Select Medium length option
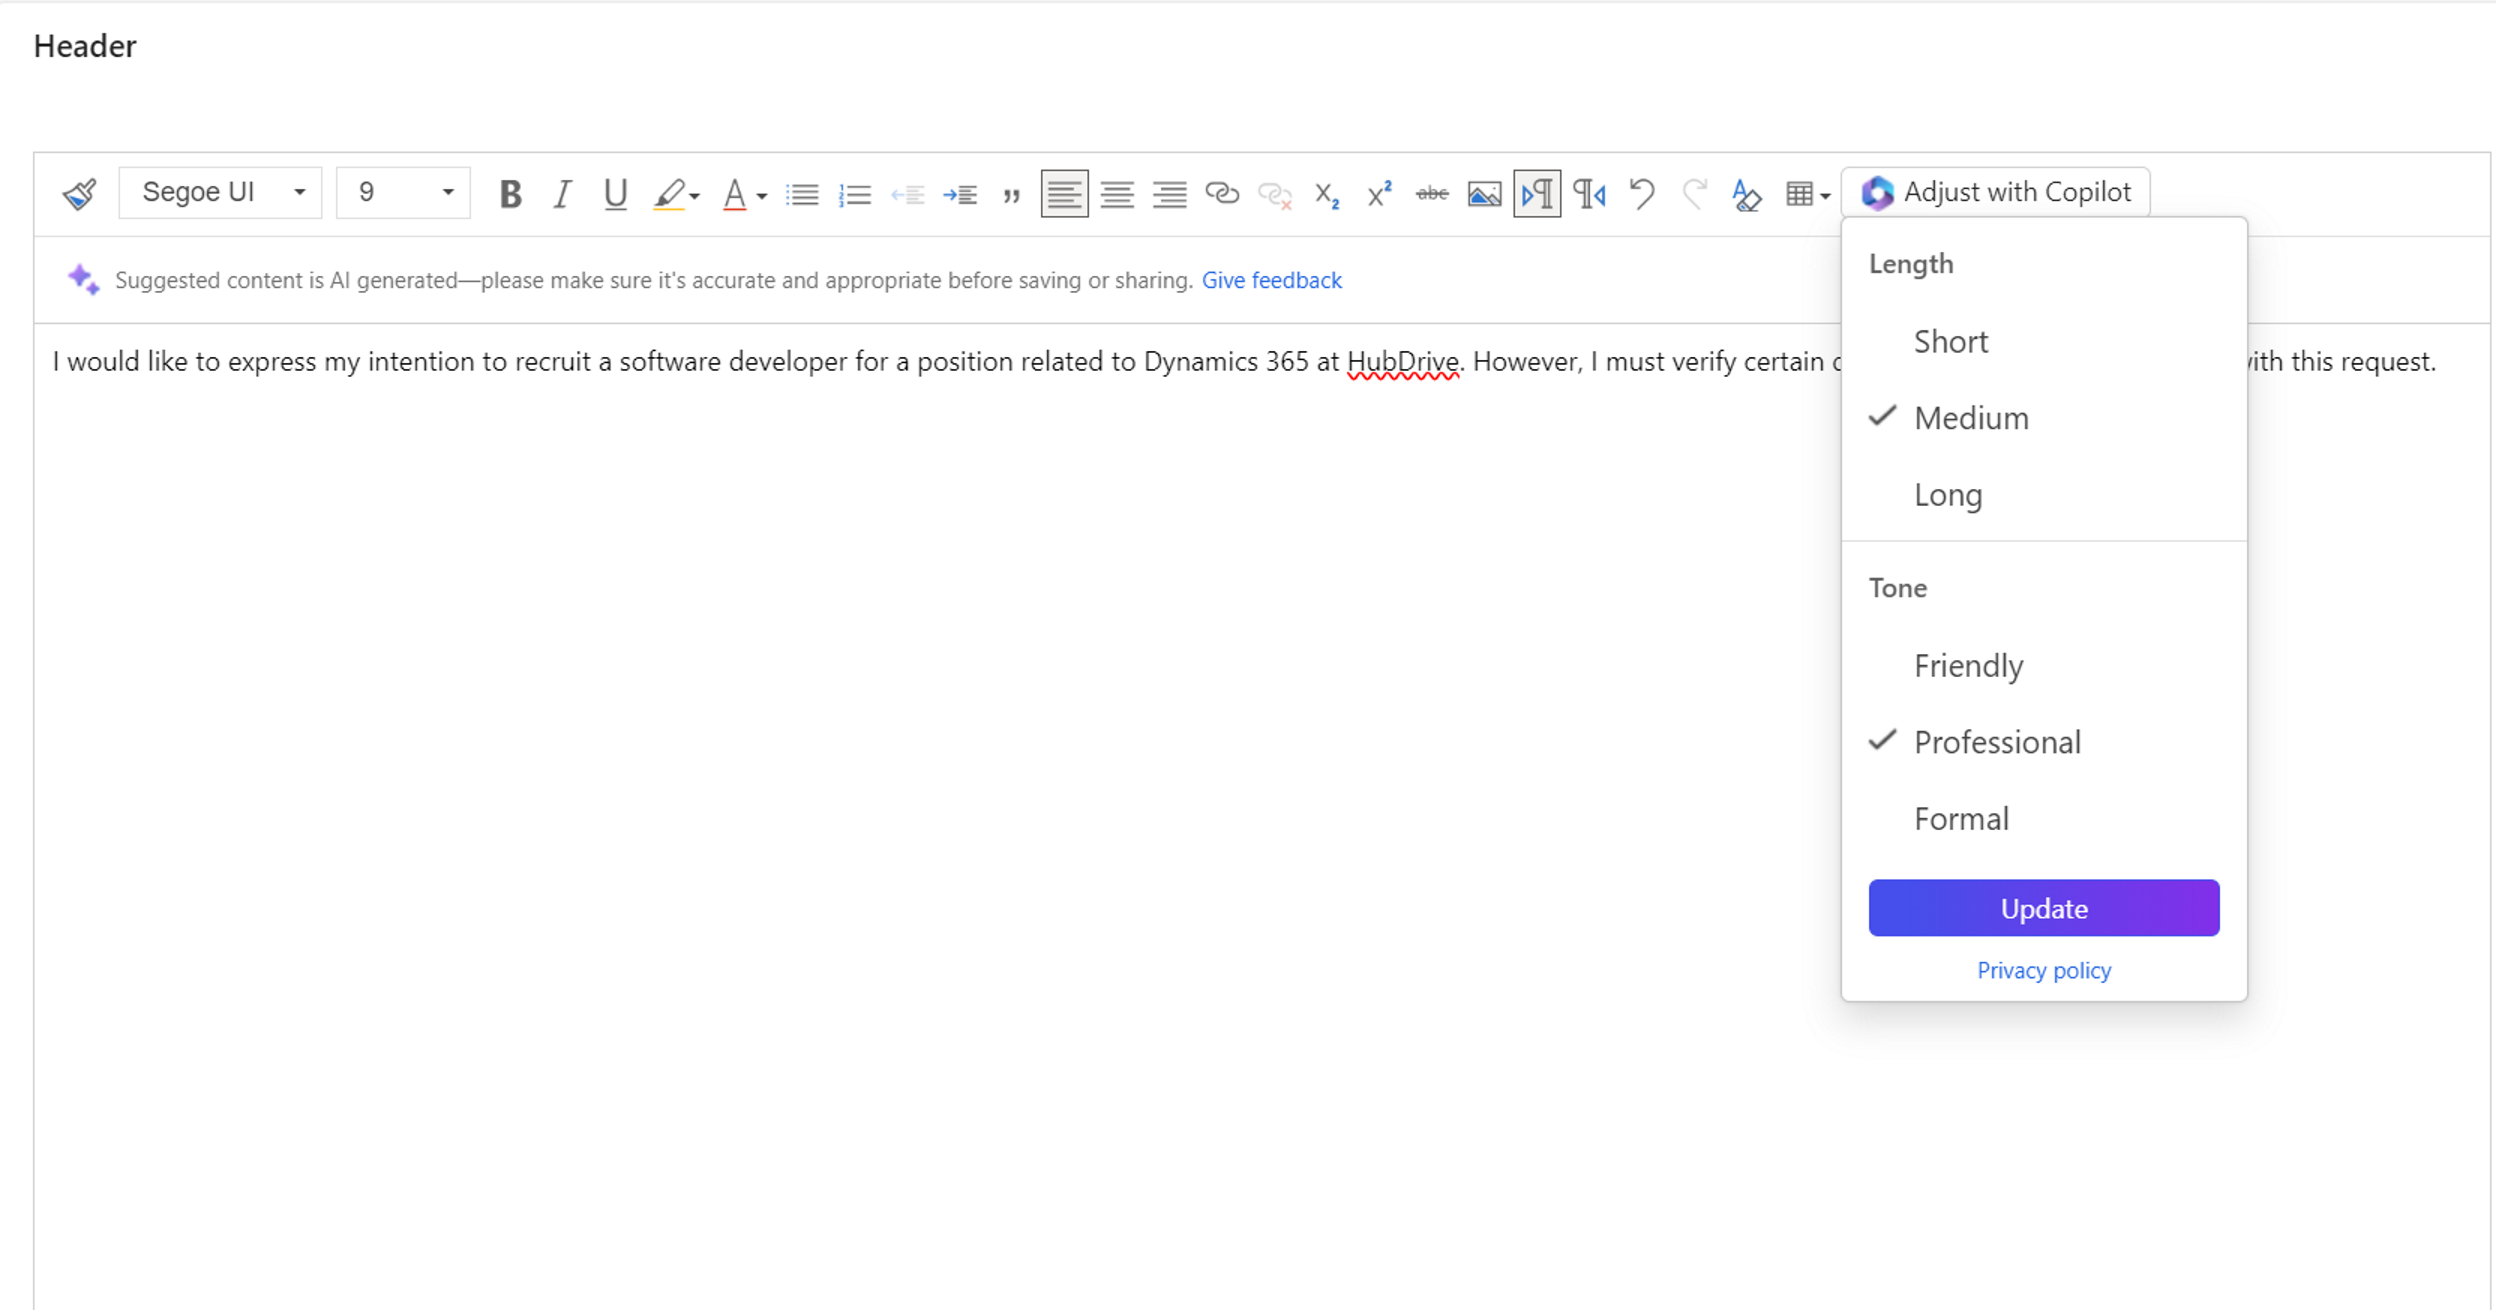This screenshot has width=2496, height=1310. 2044,417
